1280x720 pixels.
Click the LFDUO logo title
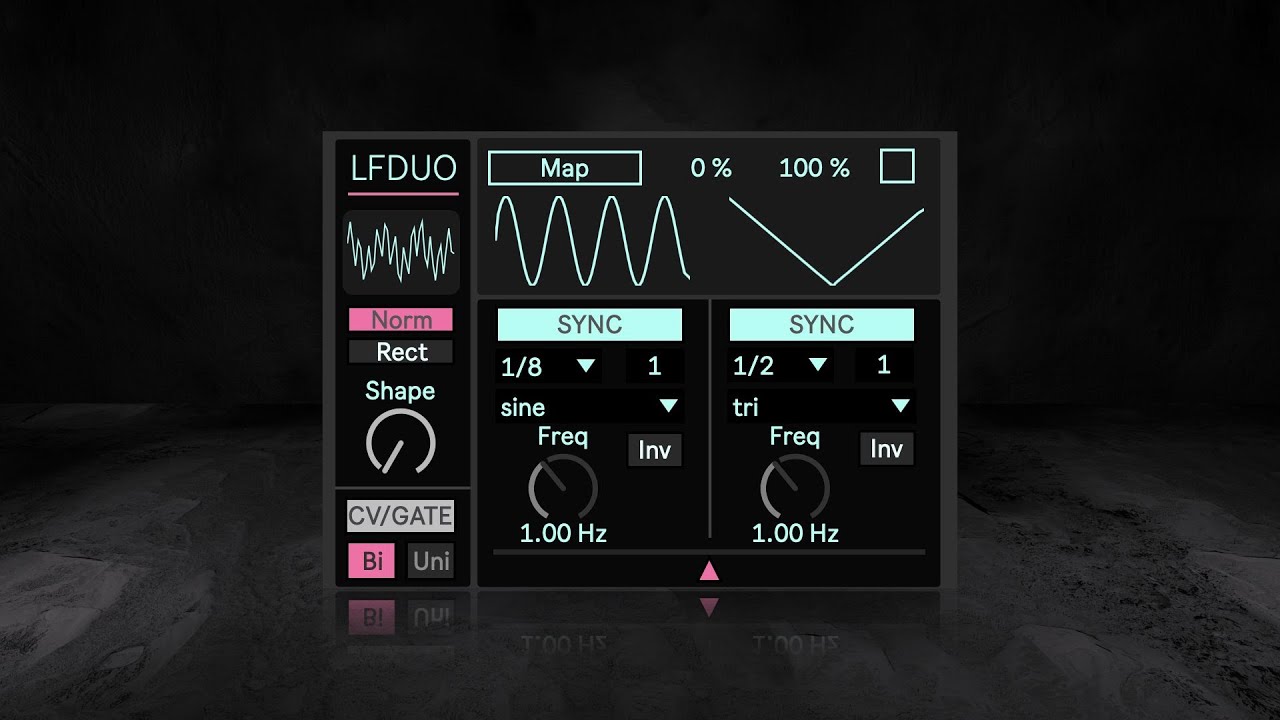click(x=403, y=168)
